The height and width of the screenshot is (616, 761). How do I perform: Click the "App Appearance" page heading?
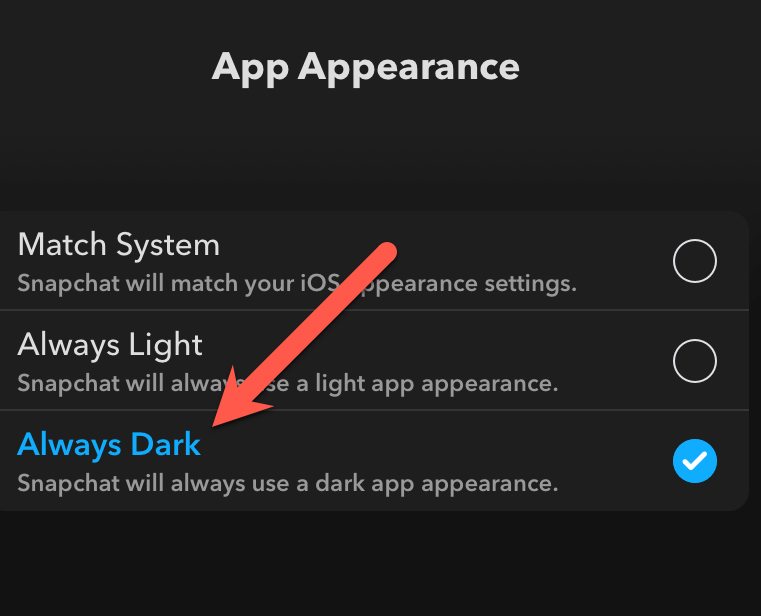(x=365, y=68)
